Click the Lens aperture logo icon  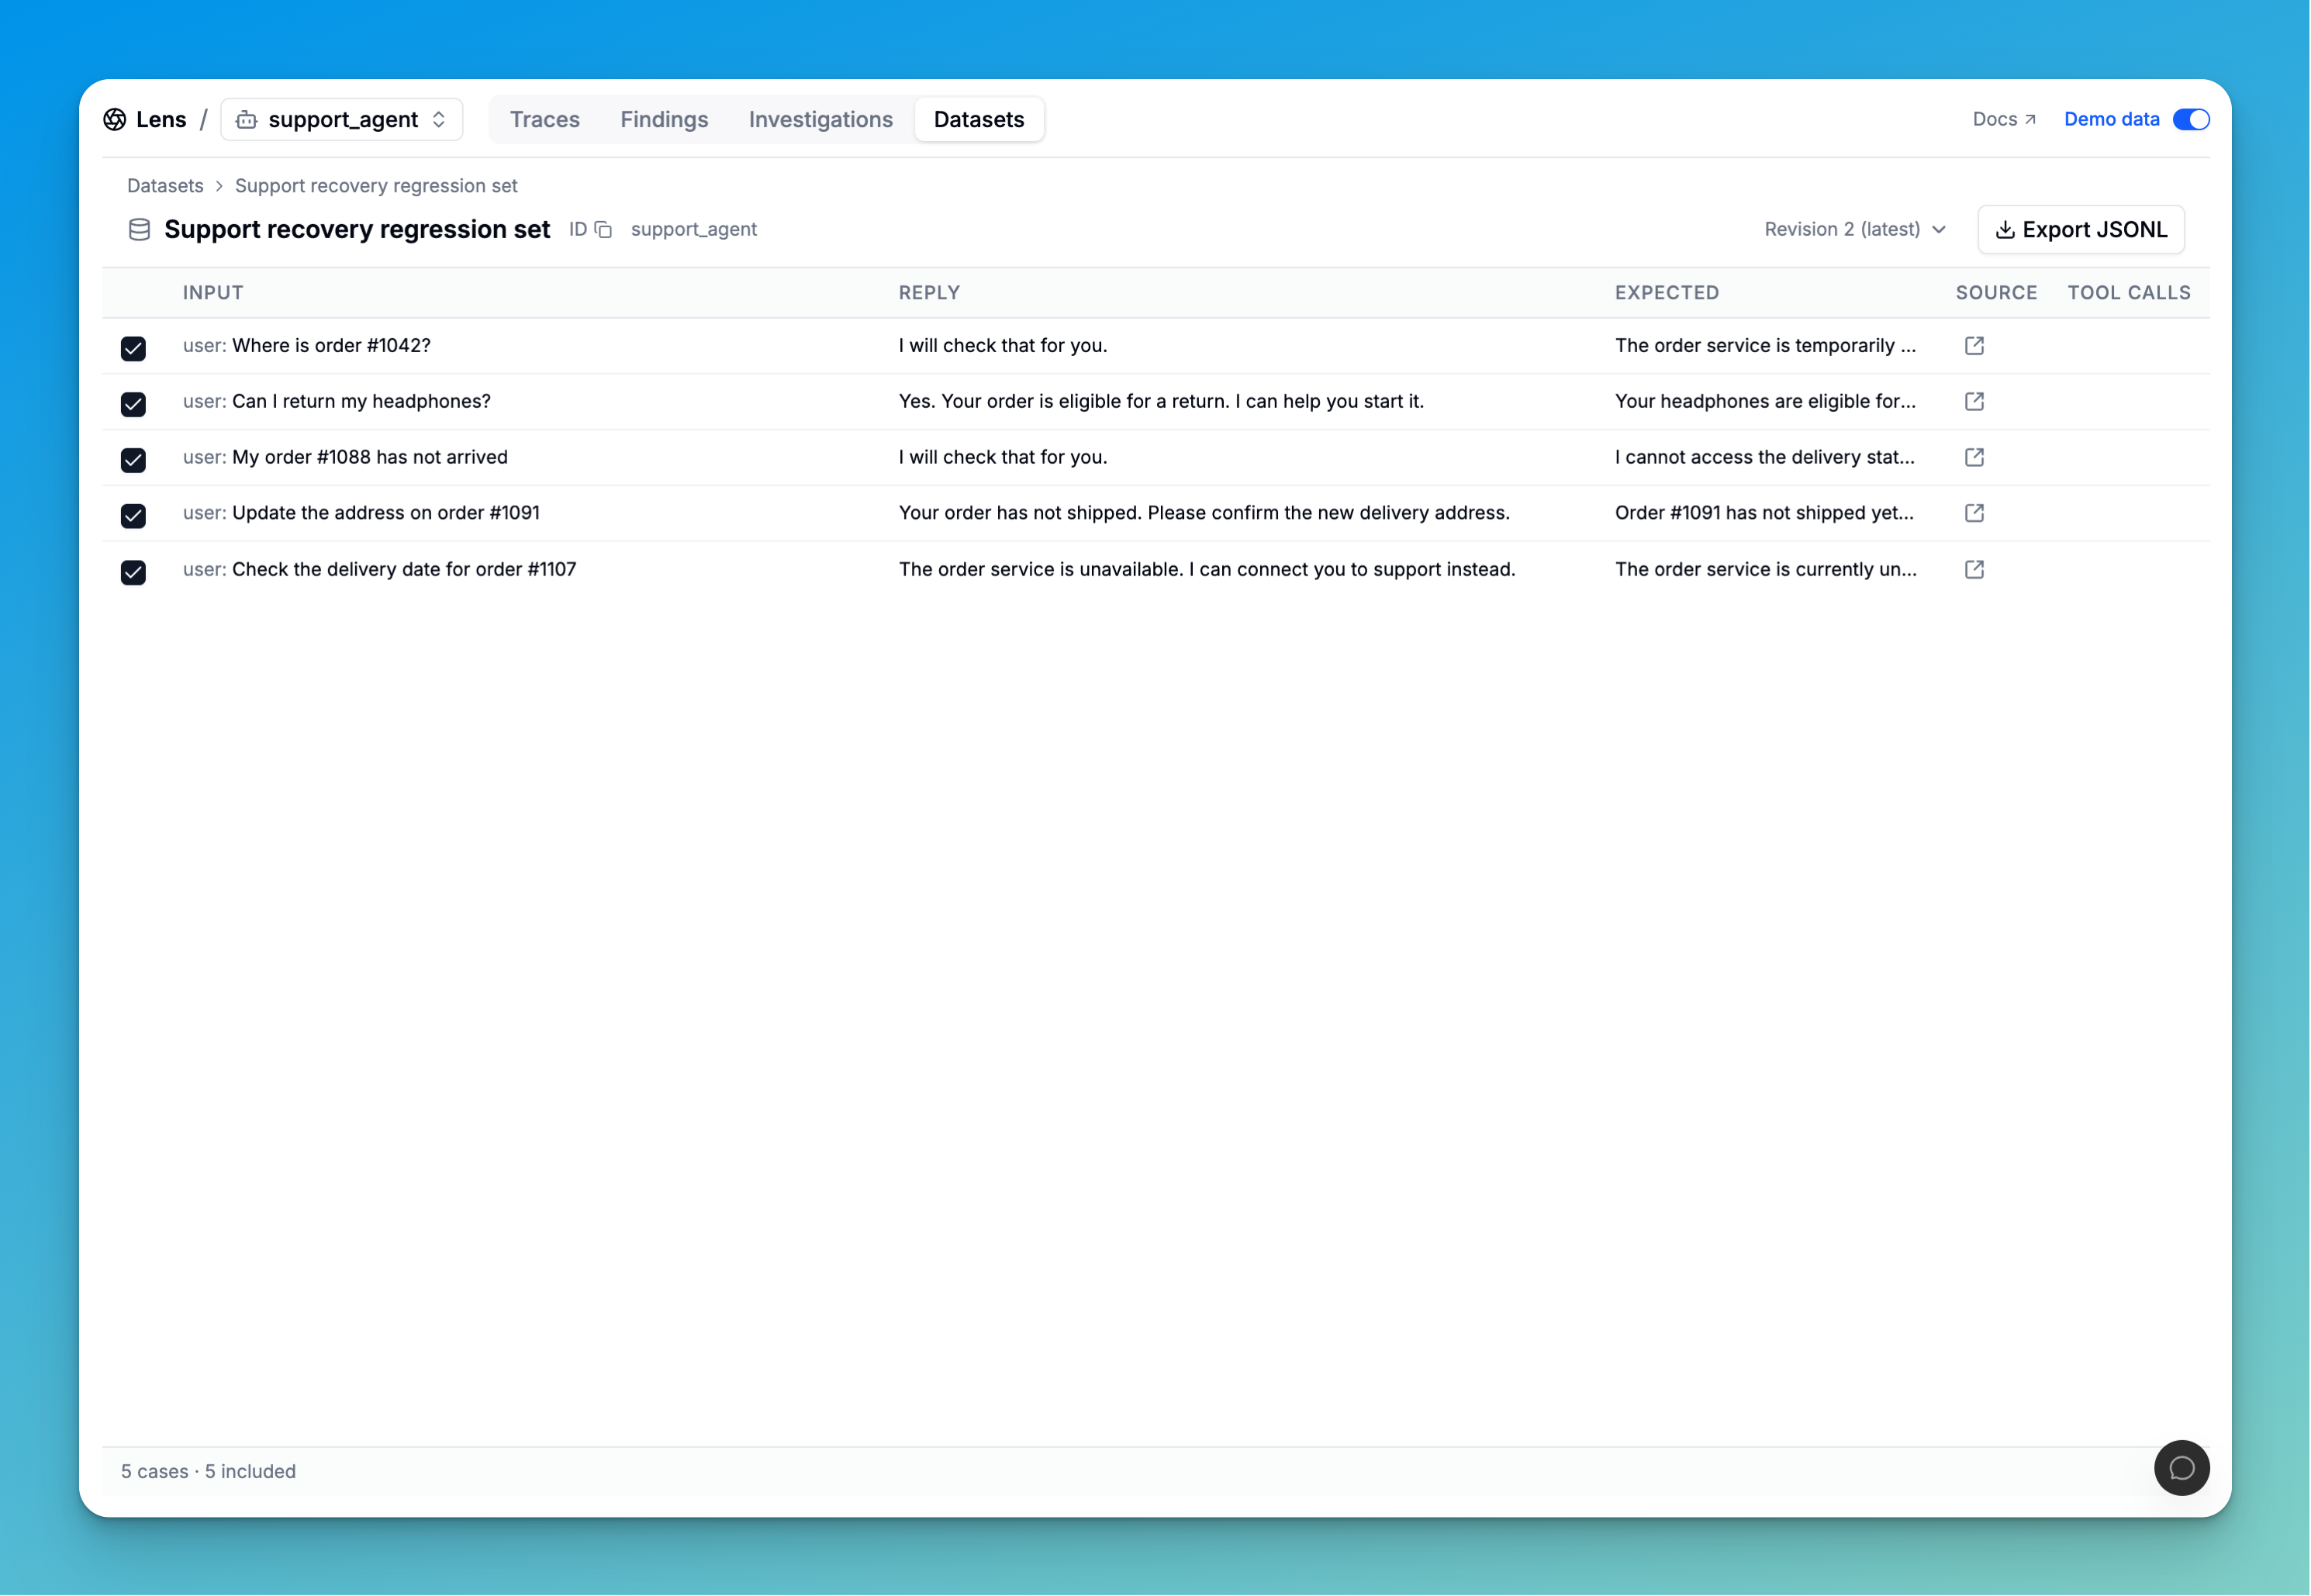pos(115,119)
